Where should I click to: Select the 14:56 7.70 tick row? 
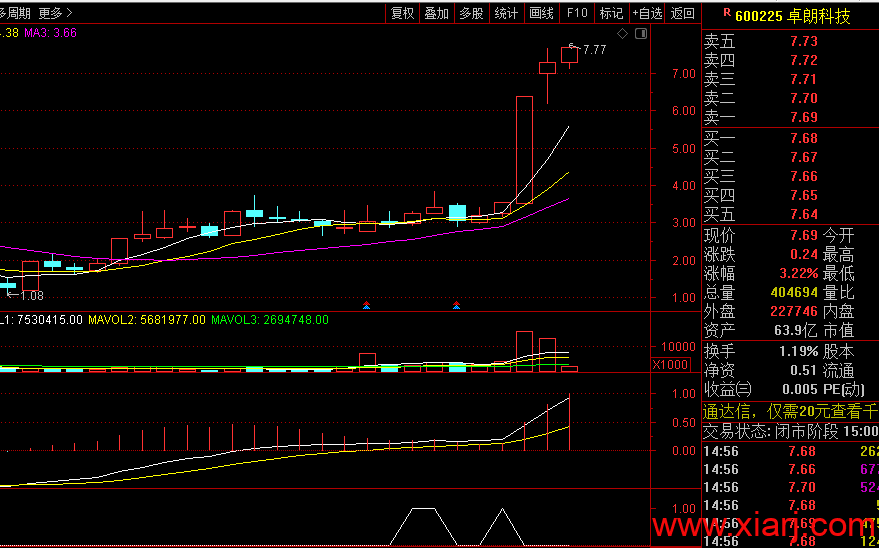click(x=790, y=487)
